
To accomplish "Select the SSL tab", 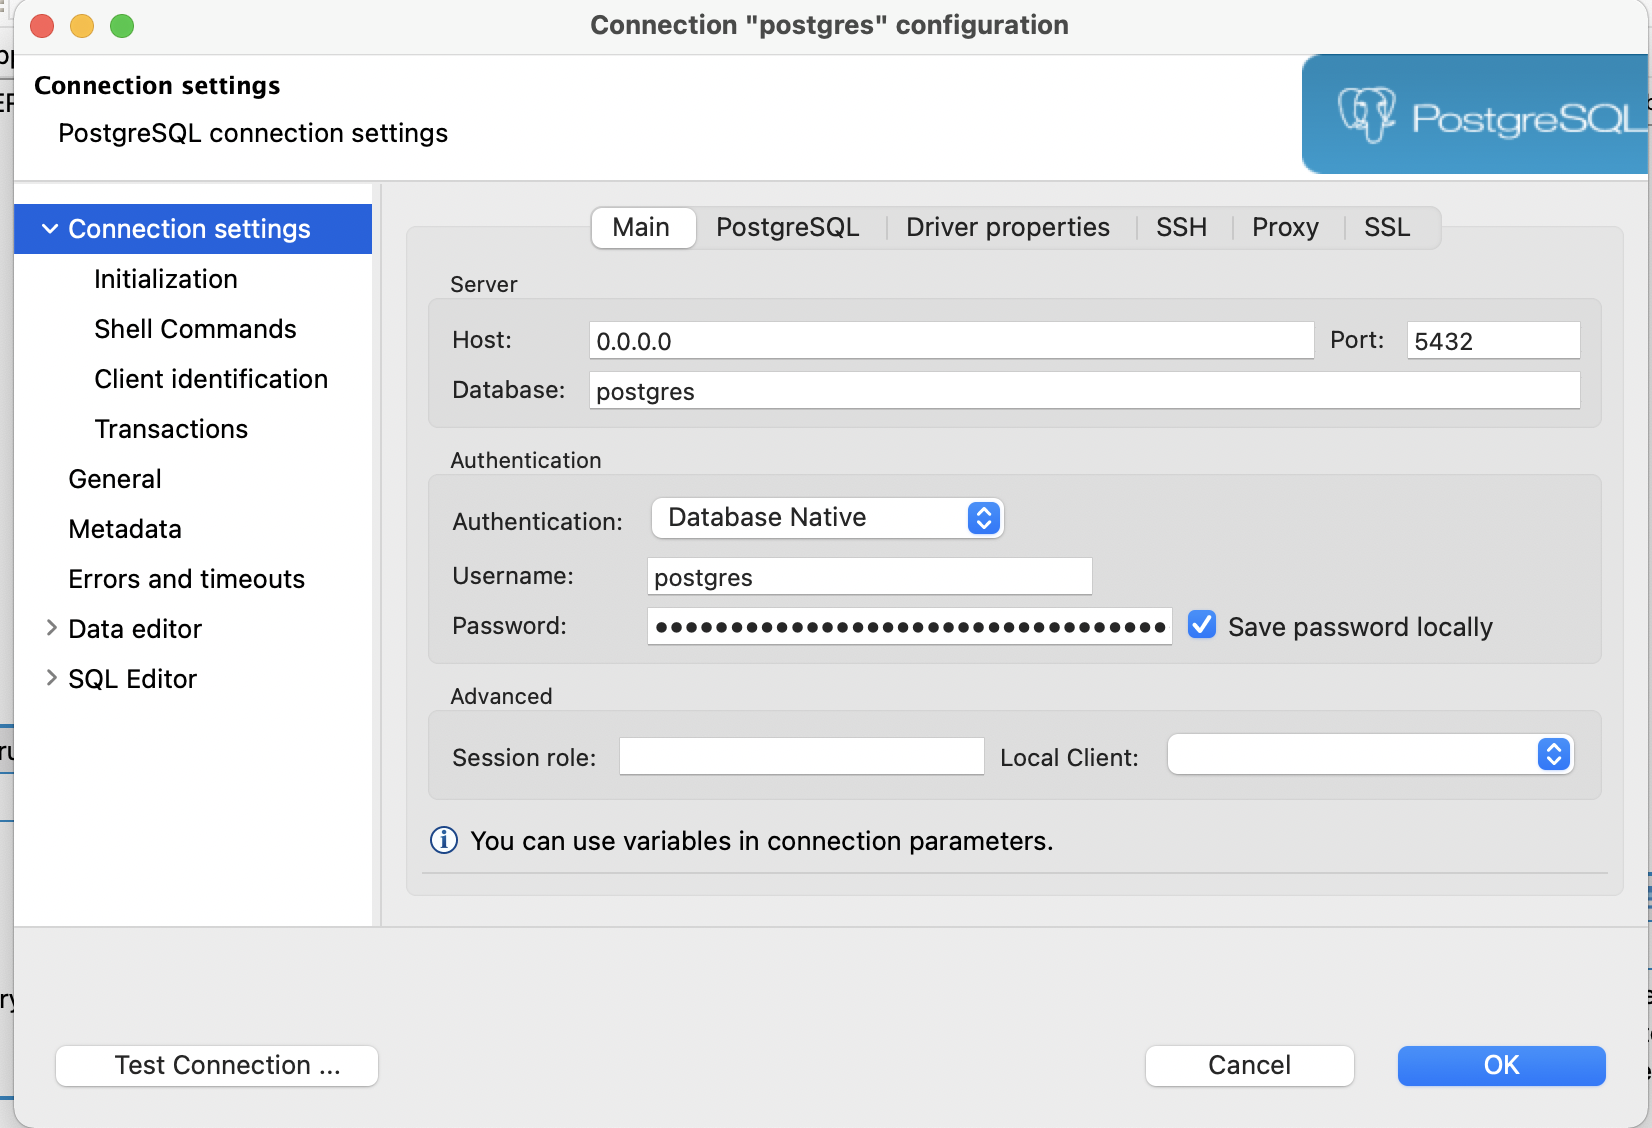I will coord(1386,228).
